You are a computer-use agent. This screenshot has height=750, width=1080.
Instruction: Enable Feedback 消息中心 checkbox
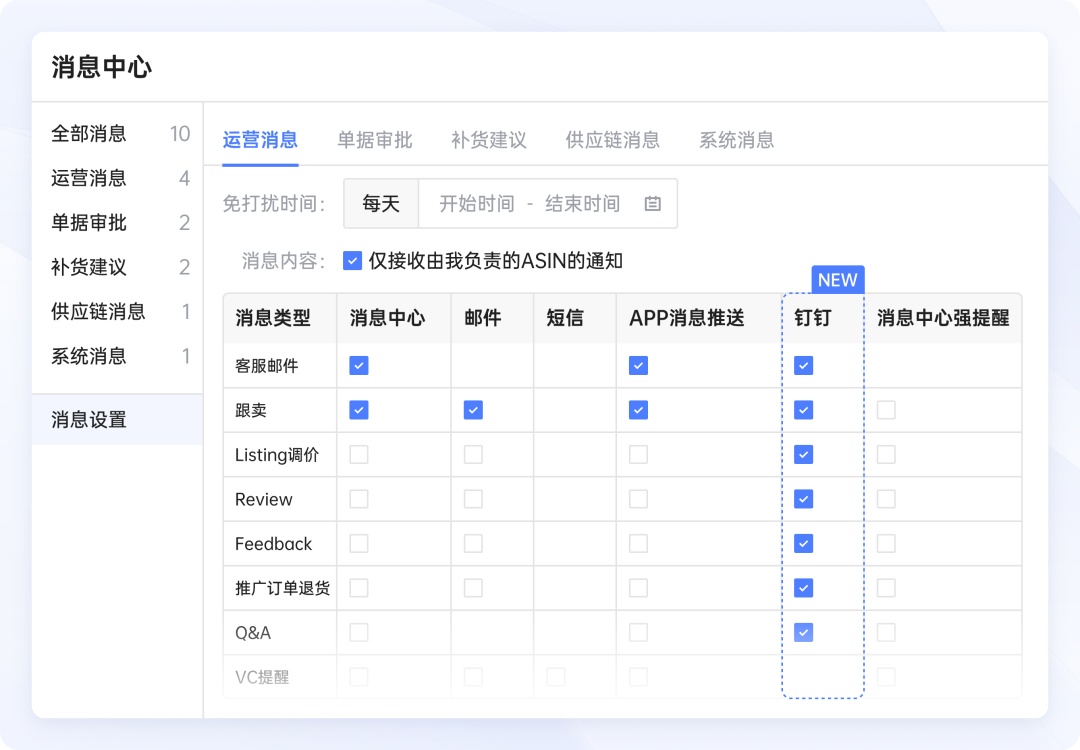click(359, 543)
